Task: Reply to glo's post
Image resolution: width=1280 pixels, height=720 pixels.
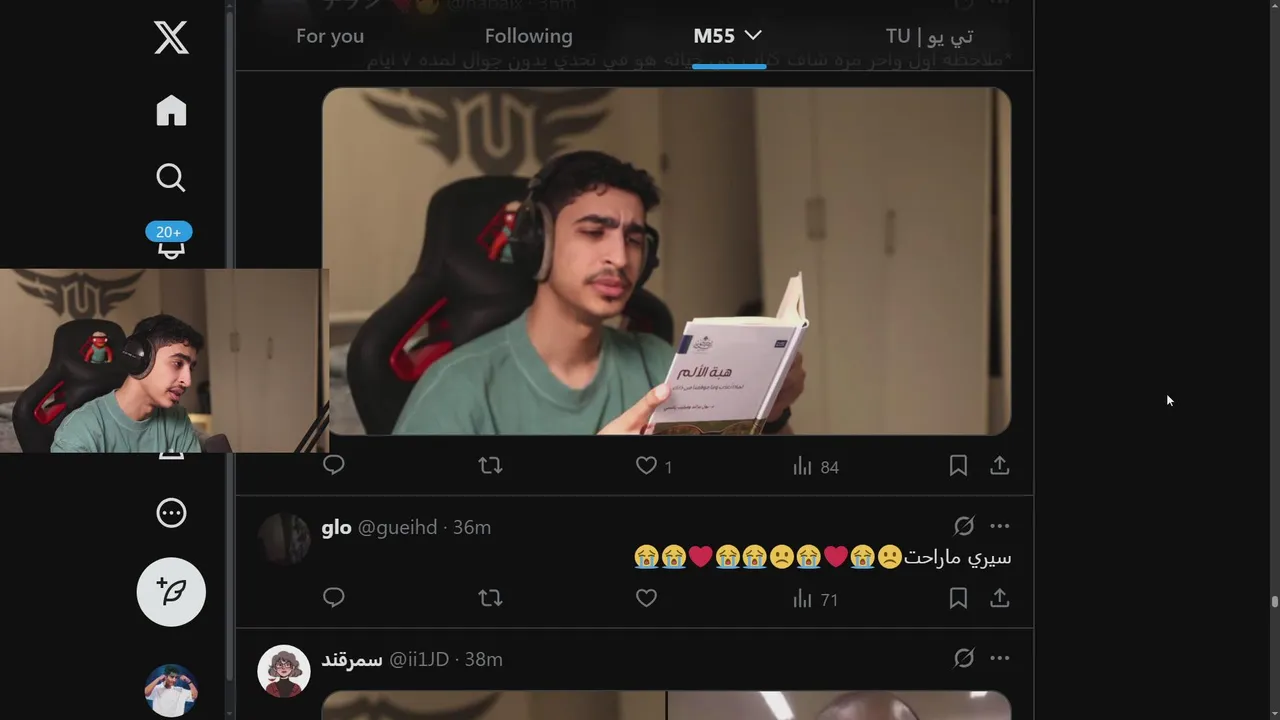Action: 334,598
